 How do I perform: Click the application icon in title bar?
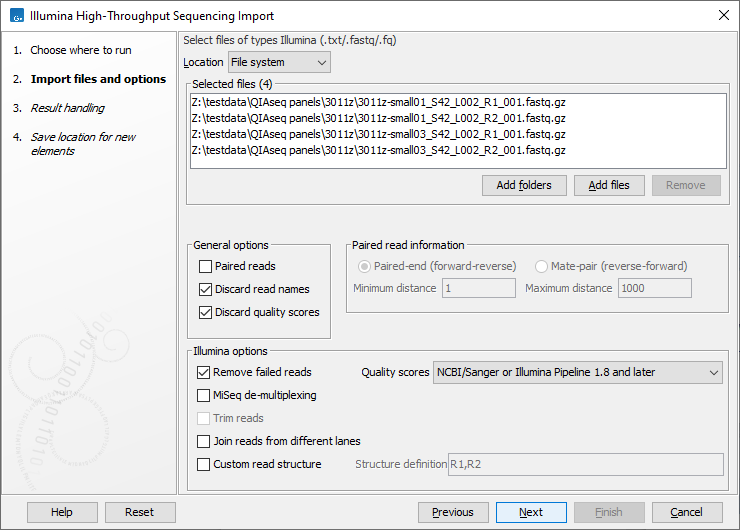[x=15, y=16]
